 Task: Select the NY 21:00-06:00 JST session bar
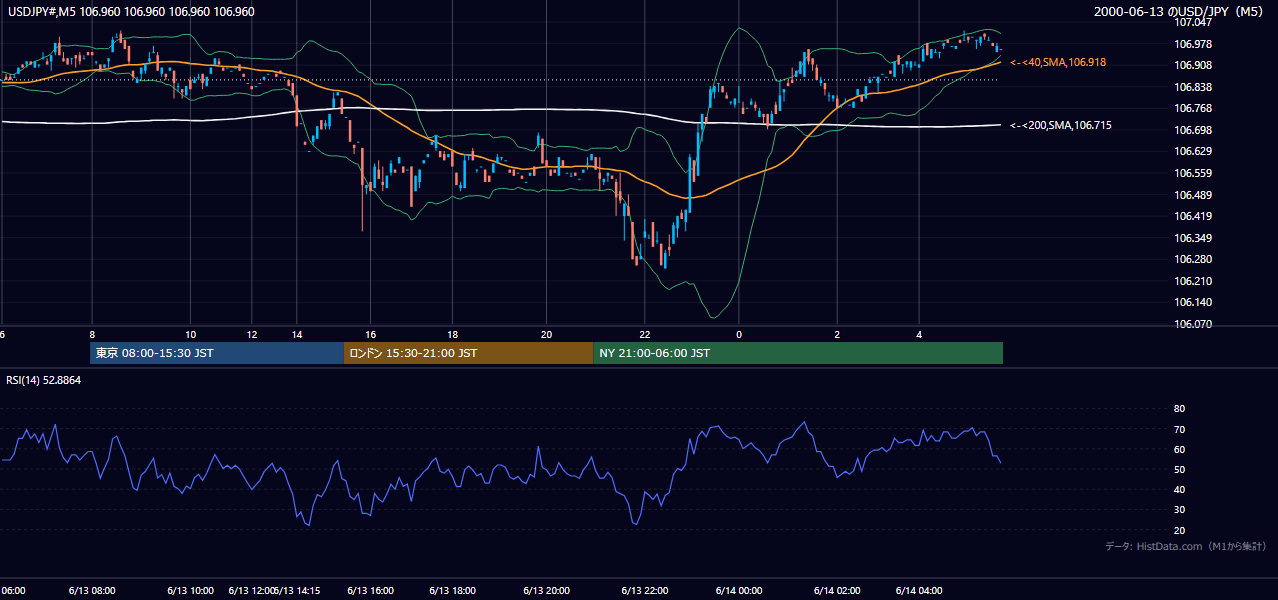[x=798, y=353]
